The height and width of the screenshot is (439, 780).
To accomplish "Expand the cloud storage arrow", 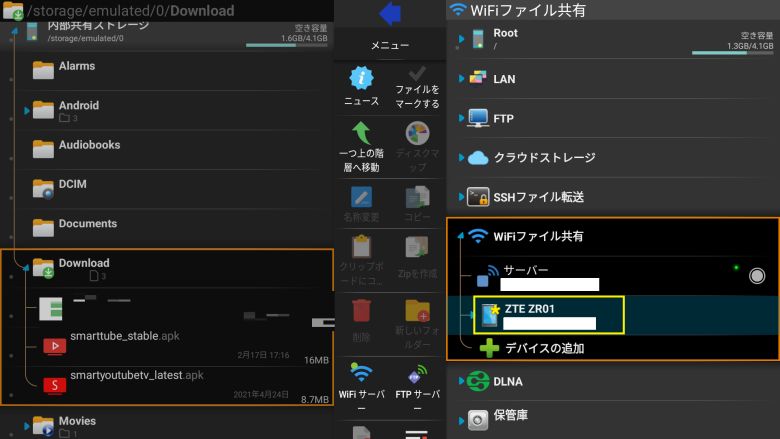I will (x=461, y=158).
